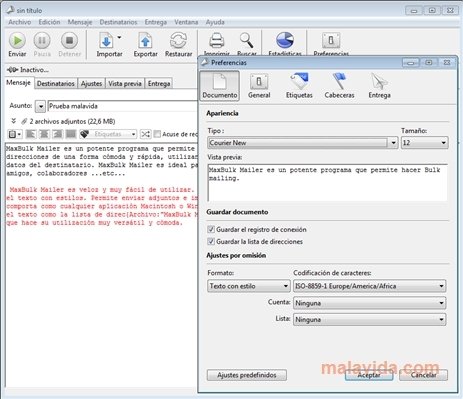Open the Edición menu

(49, 22)
